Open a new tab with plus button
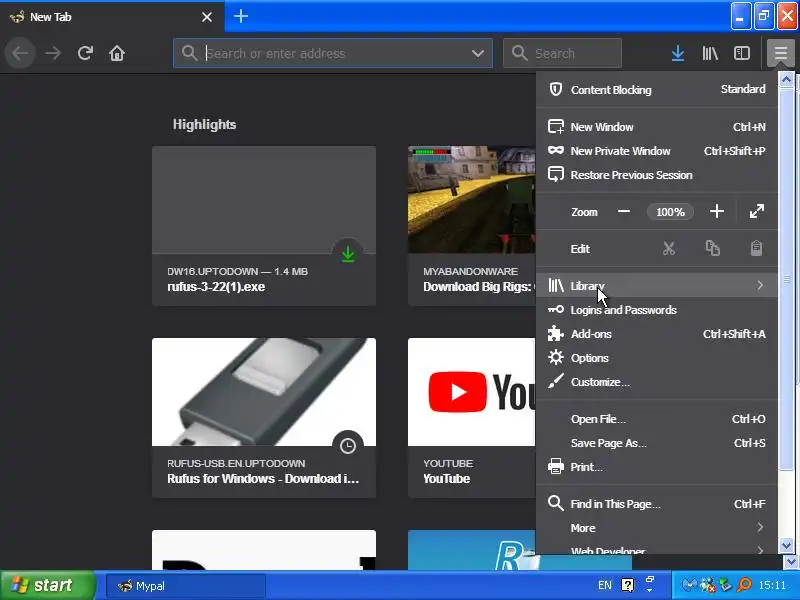 241,16
